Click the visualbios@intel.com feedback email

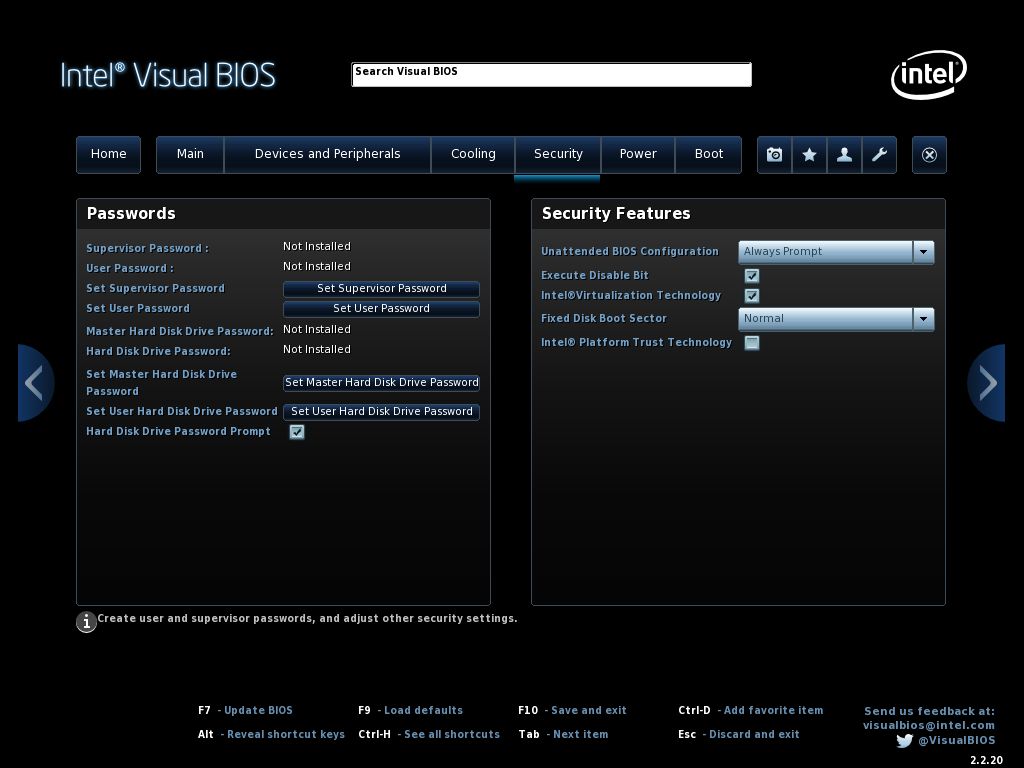coord(929,725)
